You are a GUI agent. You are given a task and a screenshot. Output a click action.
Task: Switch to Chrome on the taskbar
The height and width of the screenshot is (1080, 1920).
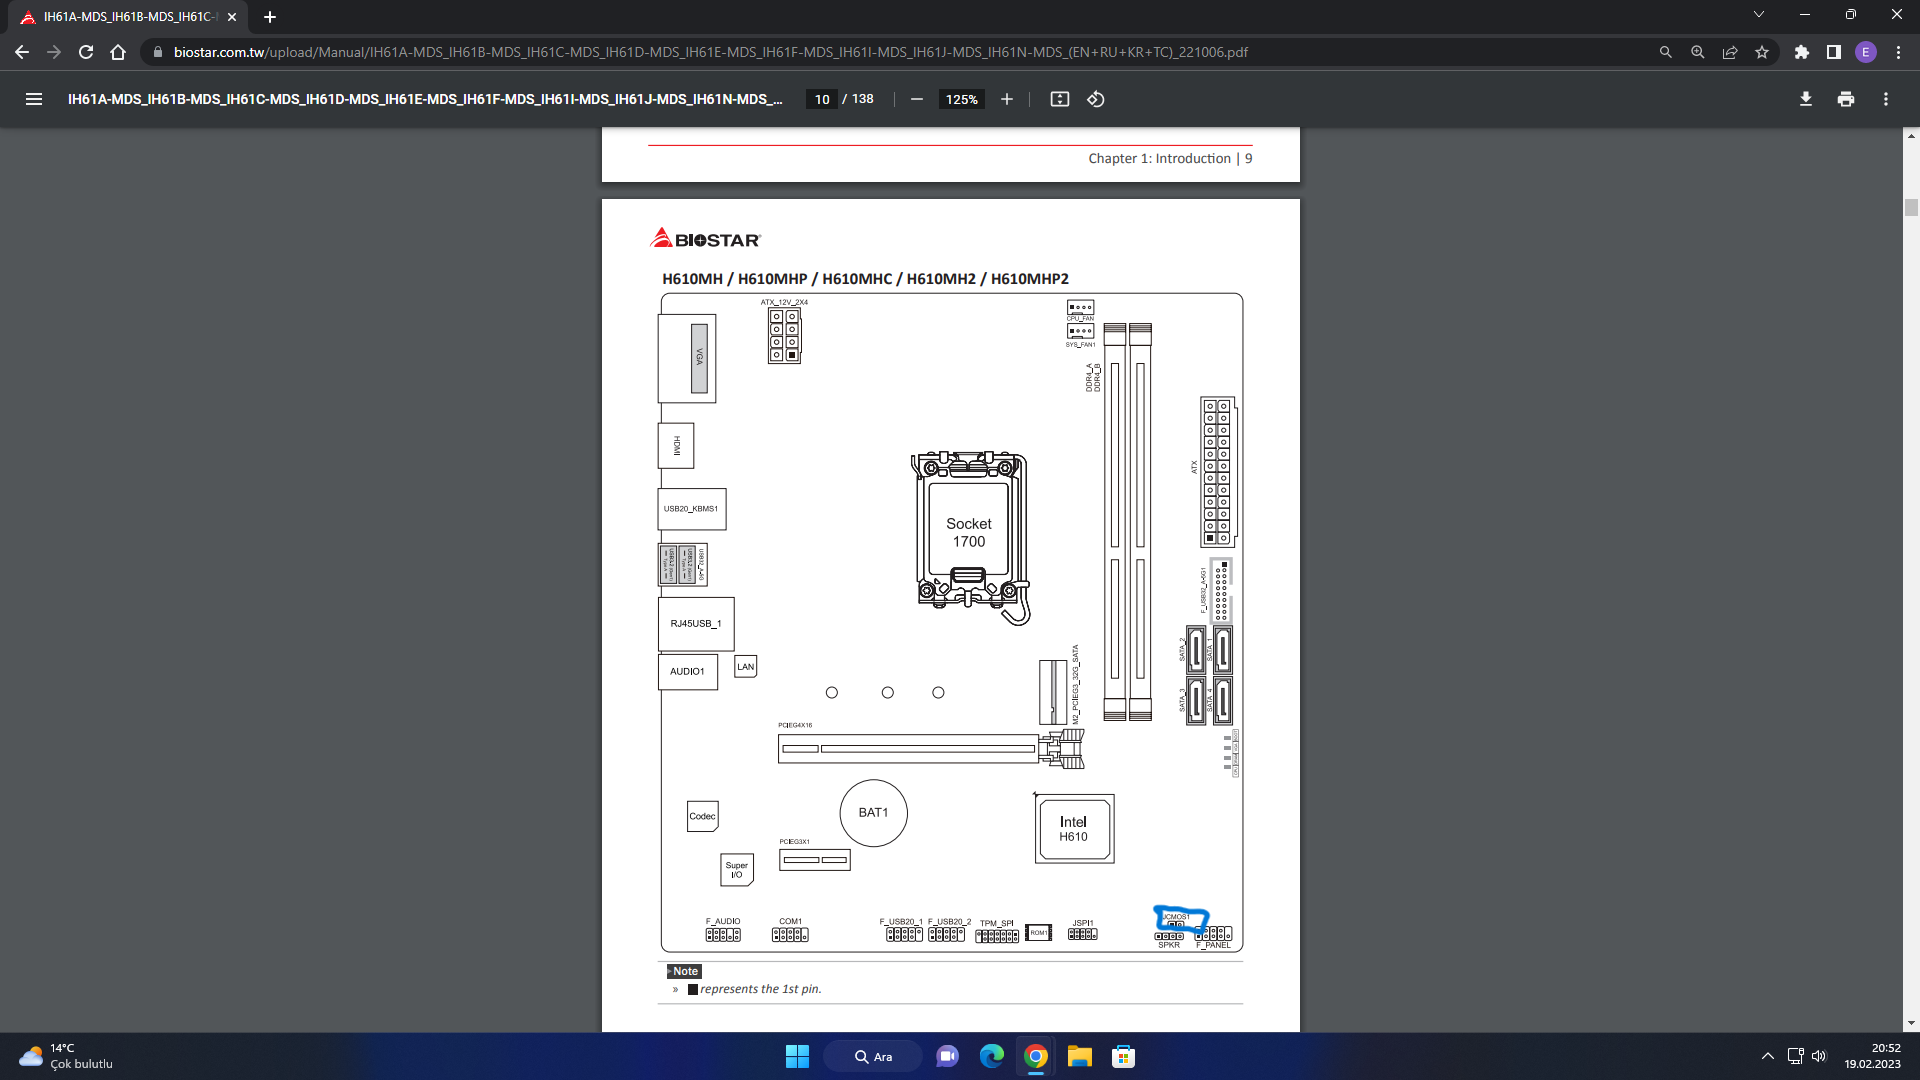[x=1035, y=1056]
